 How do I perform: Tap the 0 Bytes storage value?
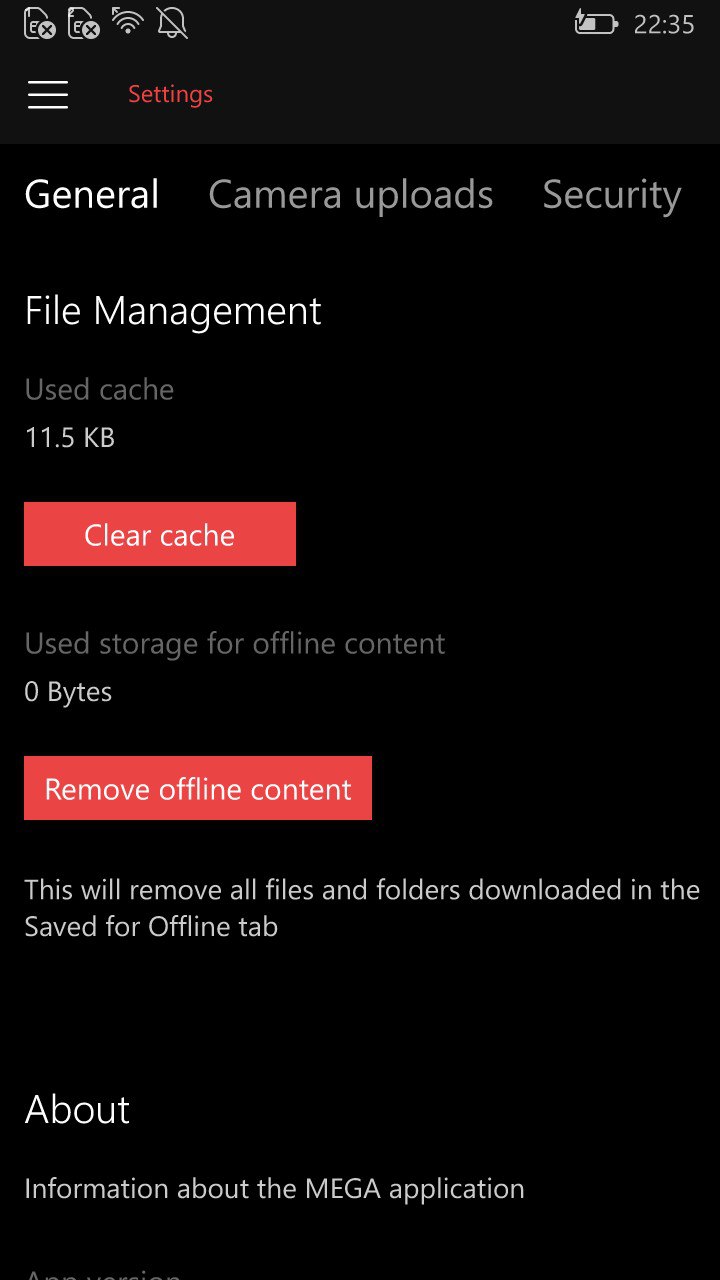tap(68, 692)
